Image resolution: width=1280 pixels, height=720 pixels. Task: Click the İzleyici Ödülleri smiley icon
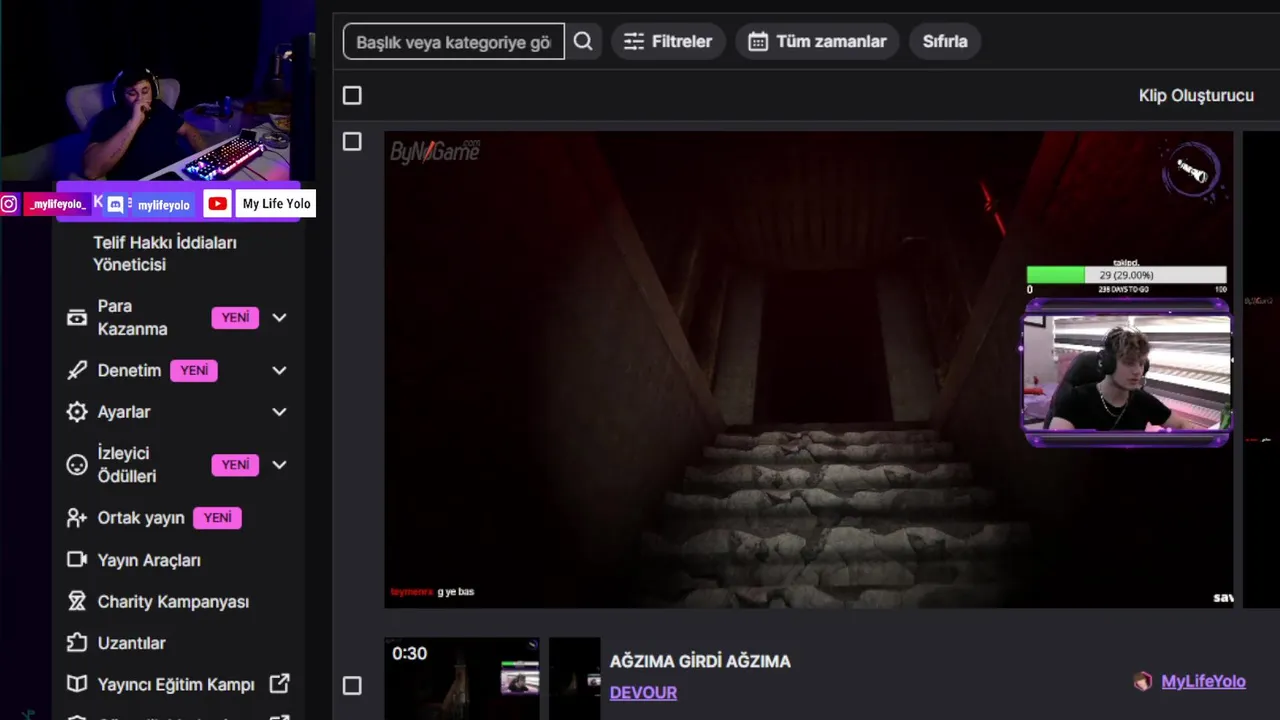pos(77,464)
